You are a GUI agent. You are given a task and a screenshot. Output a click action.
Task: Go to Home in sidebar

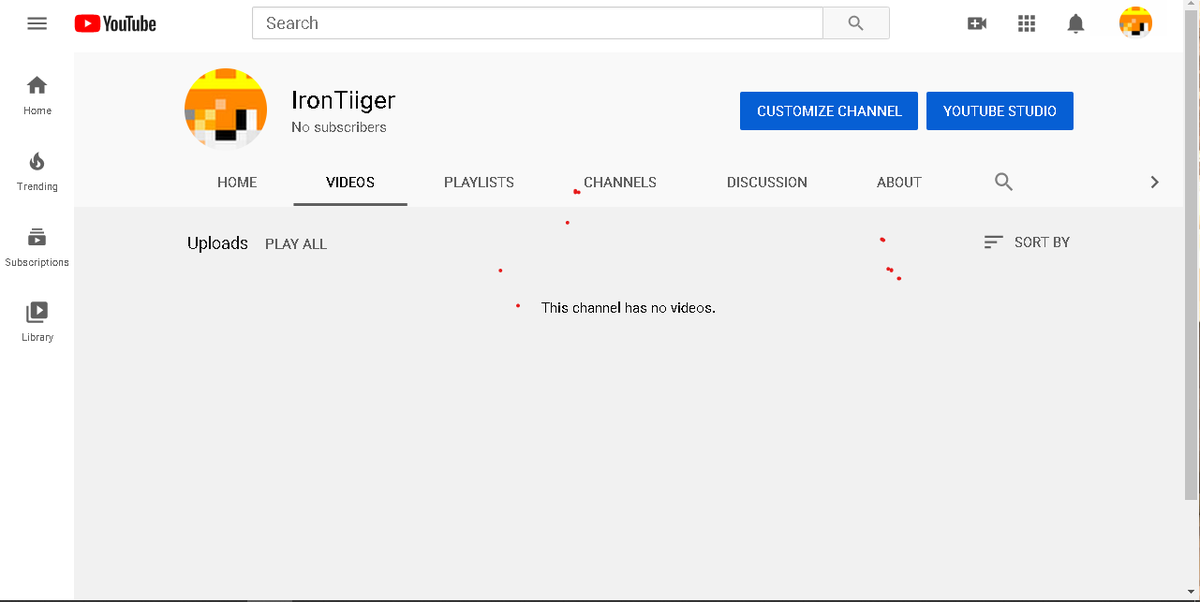point(37,95)
